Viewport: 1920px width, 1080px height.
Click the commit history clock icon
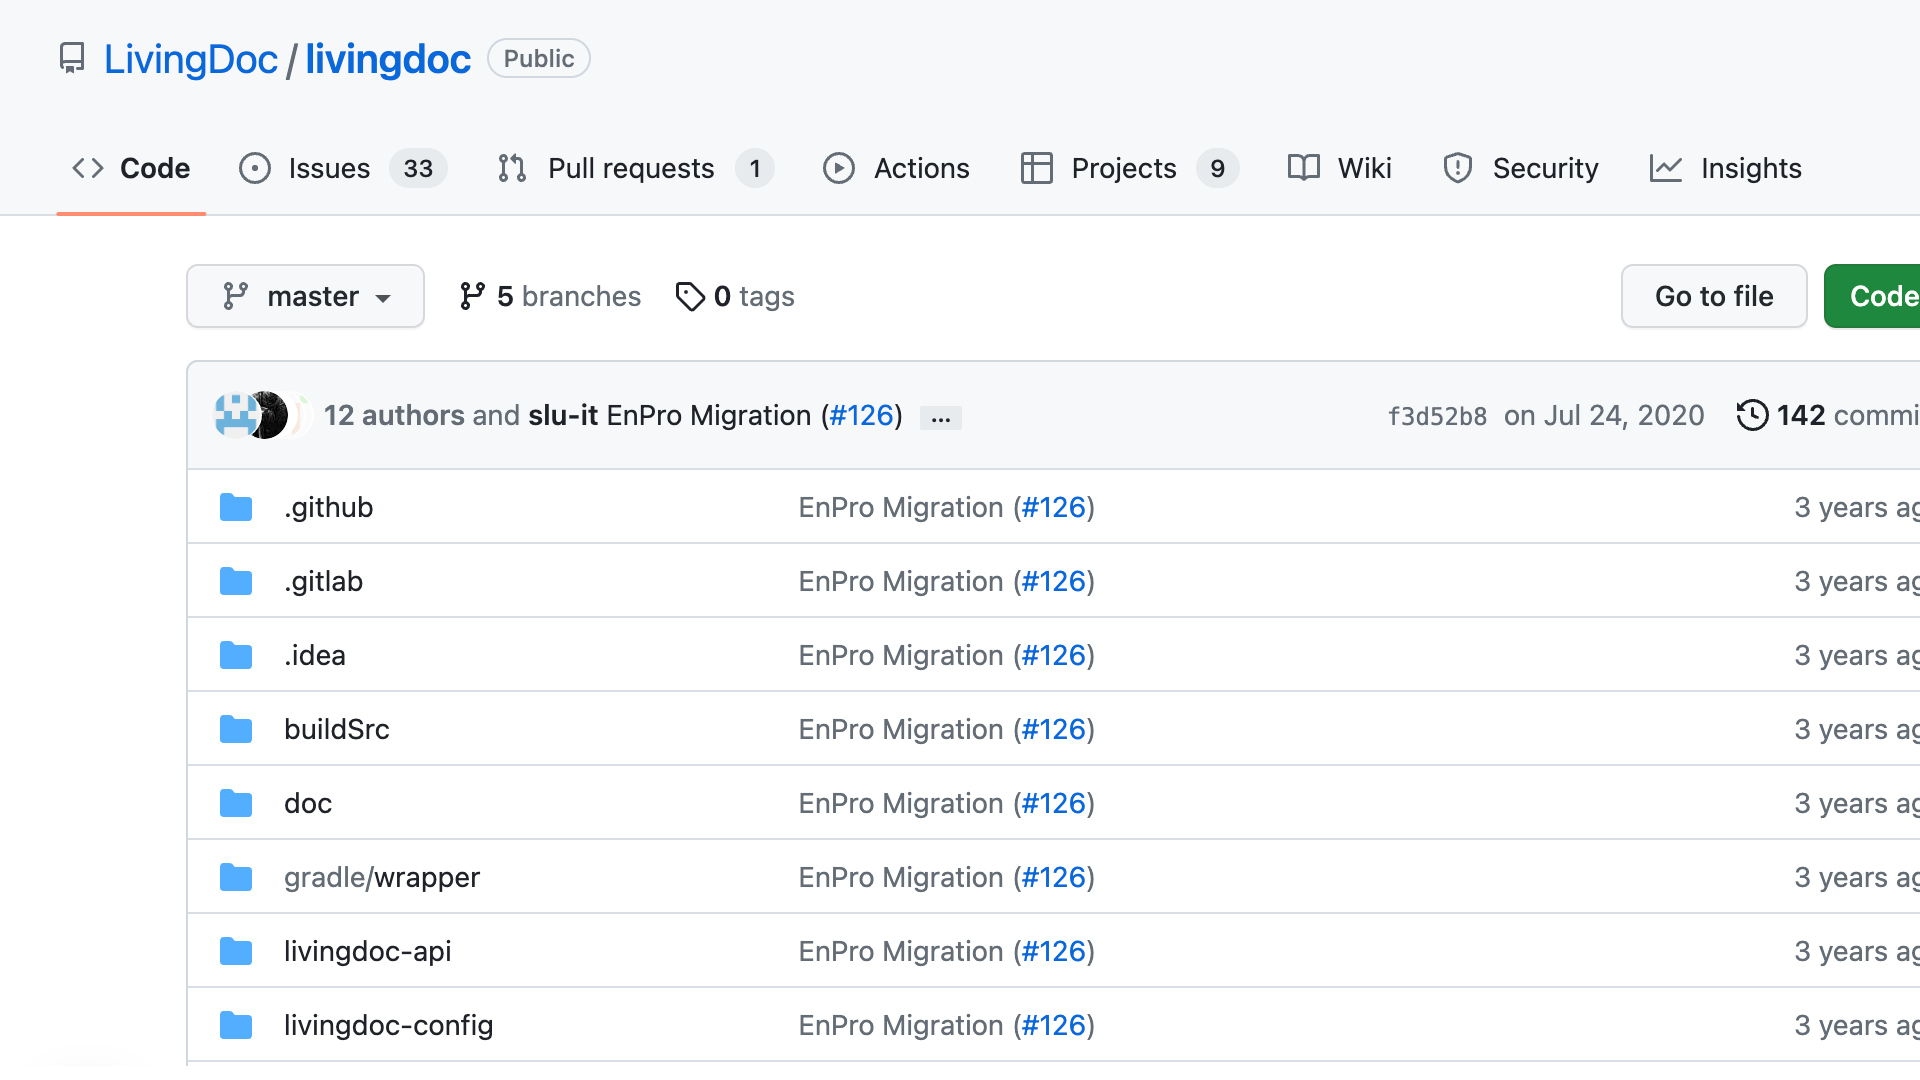coord(1752,415)
